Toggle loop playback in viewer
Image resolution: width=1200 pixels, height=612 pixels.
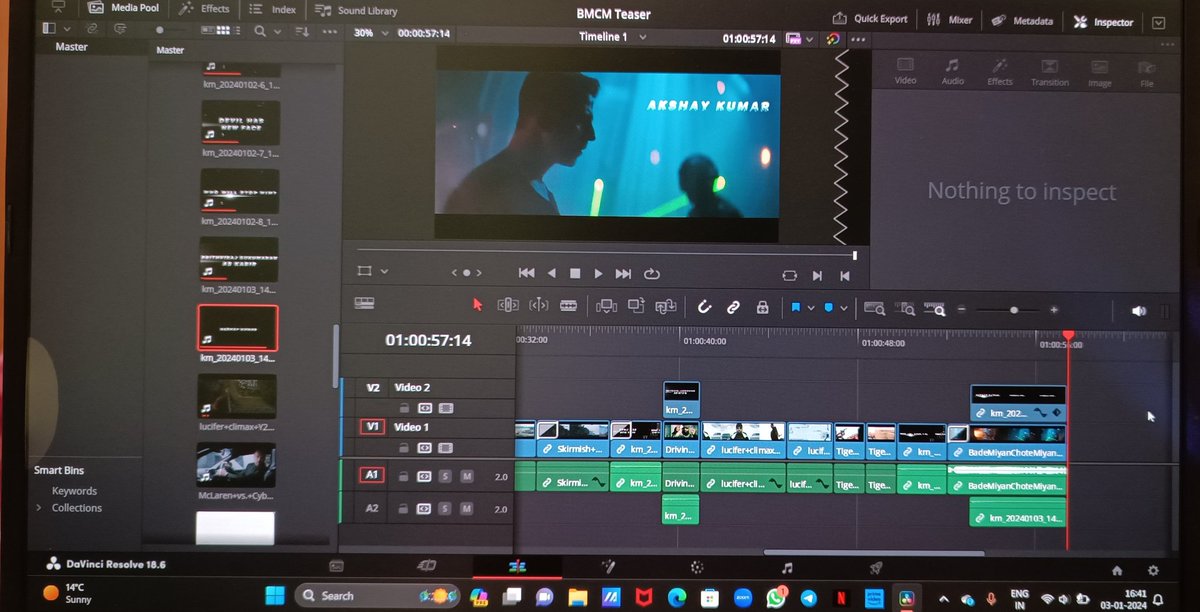click(x=652, y=273)
